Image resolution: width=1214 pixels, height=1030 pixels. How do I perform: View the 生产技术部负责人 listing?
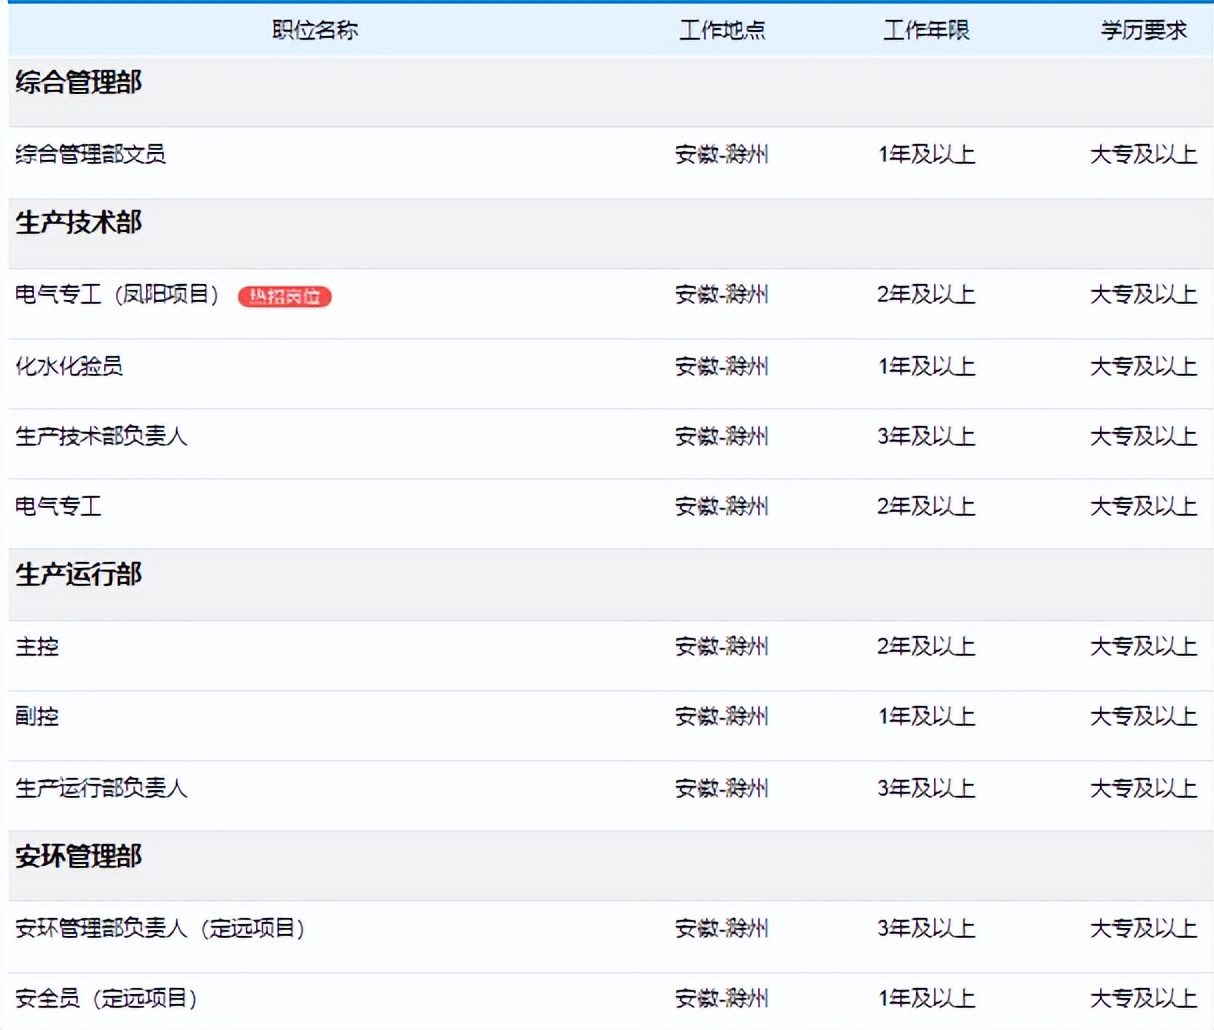coord(103,436)
